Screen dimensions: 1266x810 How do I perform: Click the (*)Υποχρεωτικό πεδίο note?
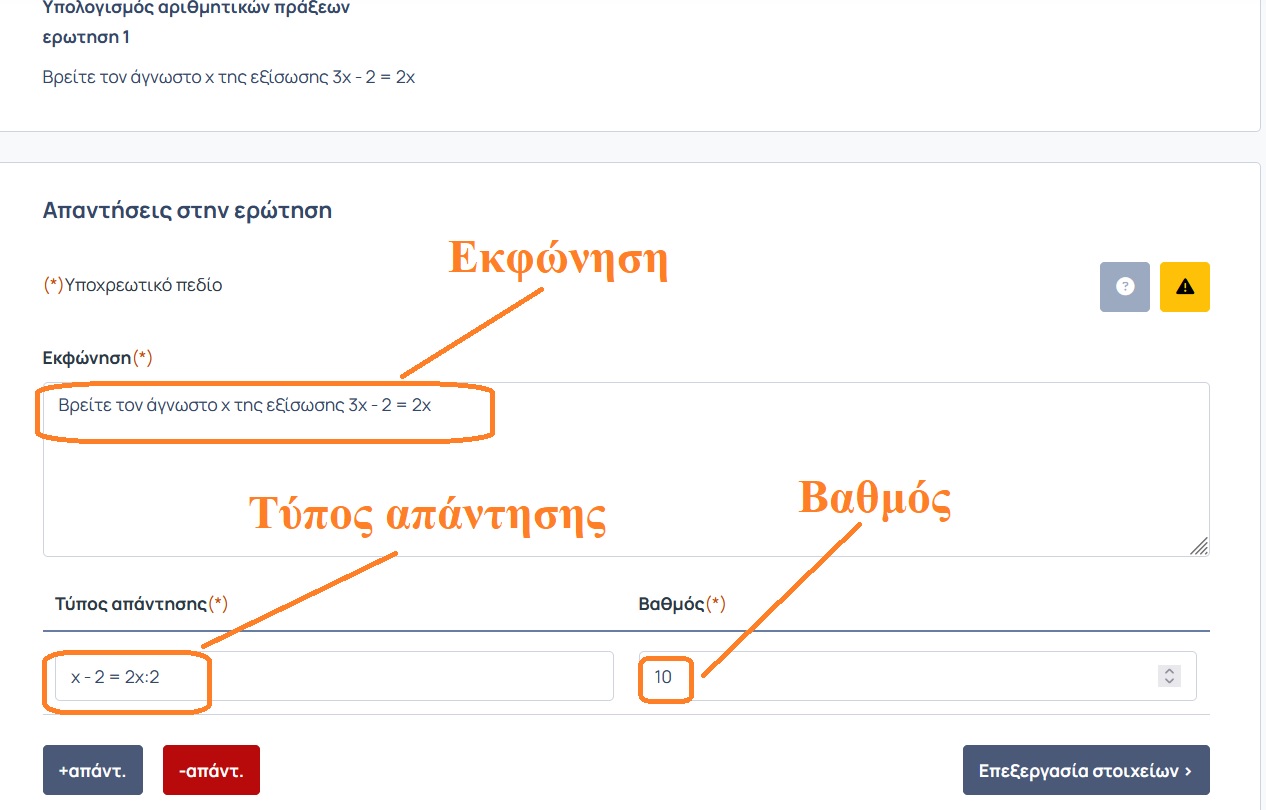pyautogui.click(x=133, y=285)
